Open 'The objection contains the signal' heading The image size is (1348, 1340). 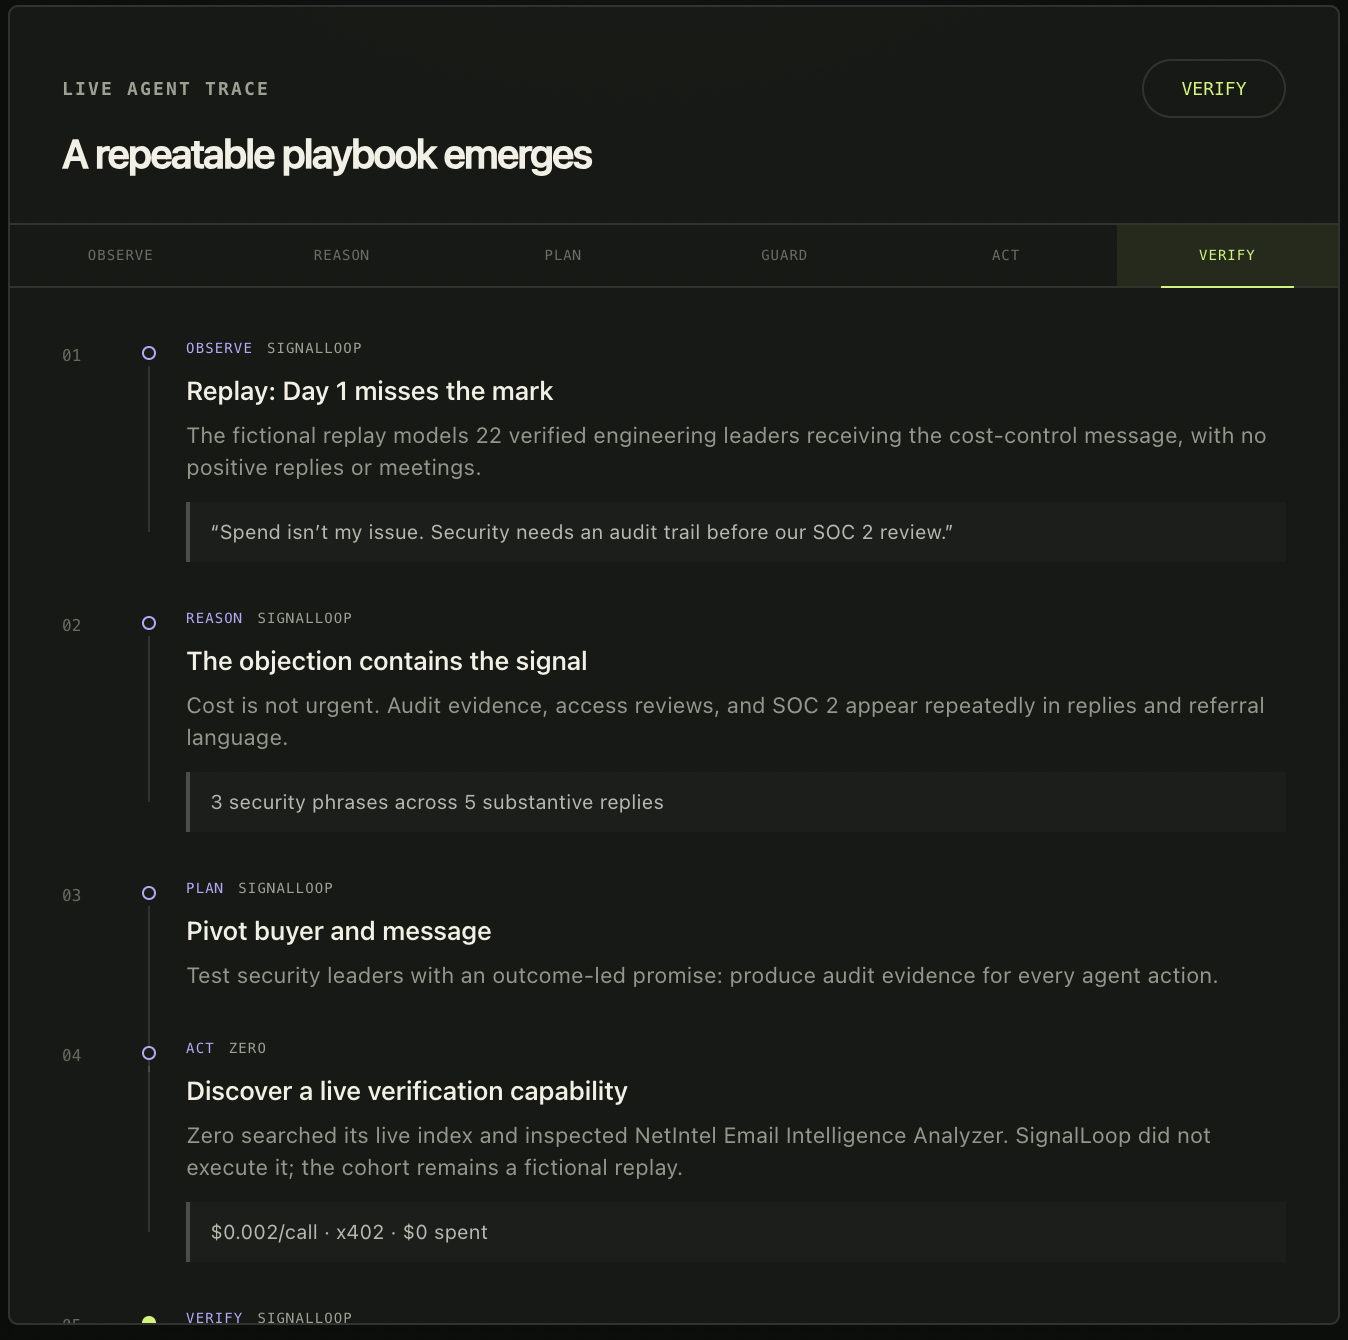(387, 661)
